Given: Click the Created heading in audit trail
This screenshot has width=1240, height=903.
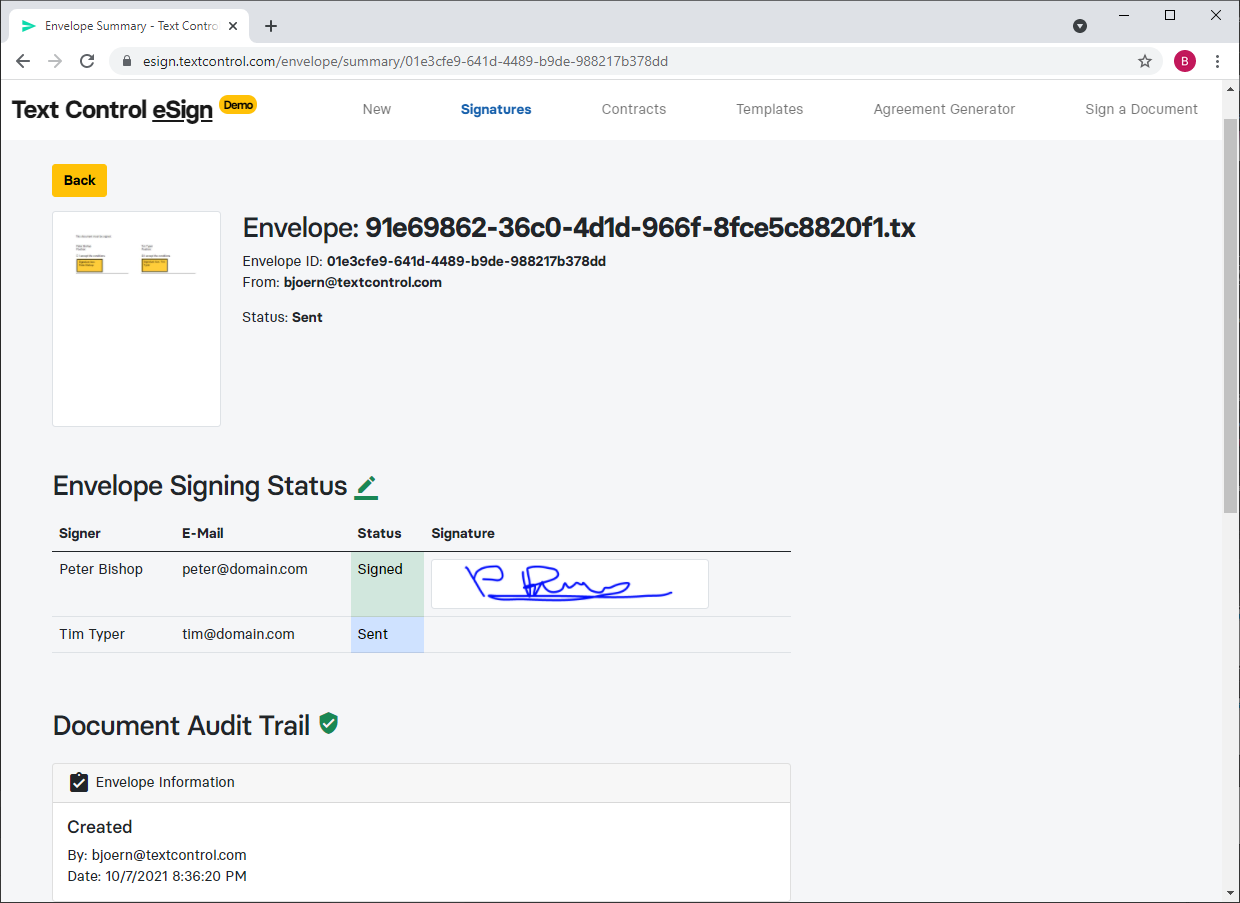Looking at the screenshot, I should click(100, 827).
